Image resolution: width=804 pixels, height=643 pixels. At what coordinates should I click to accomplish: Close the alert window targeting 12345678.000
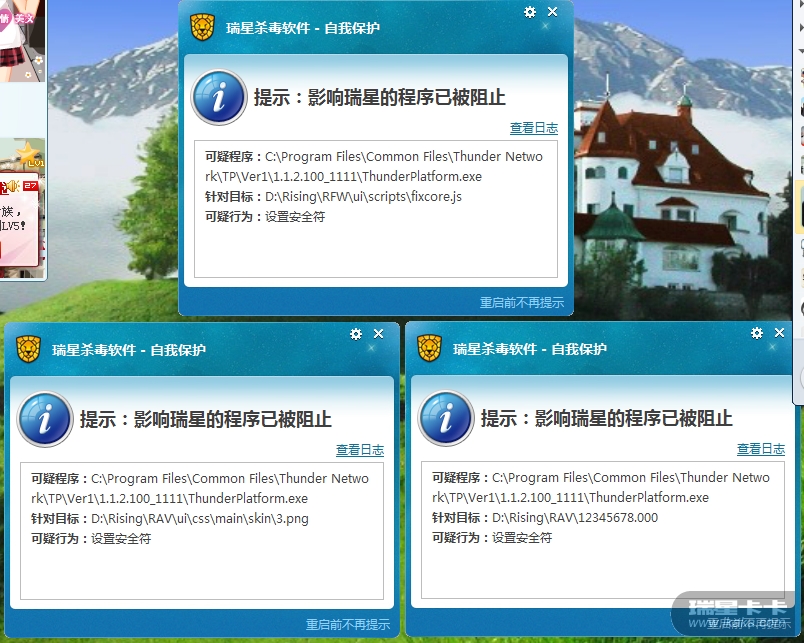pos(779,333)
